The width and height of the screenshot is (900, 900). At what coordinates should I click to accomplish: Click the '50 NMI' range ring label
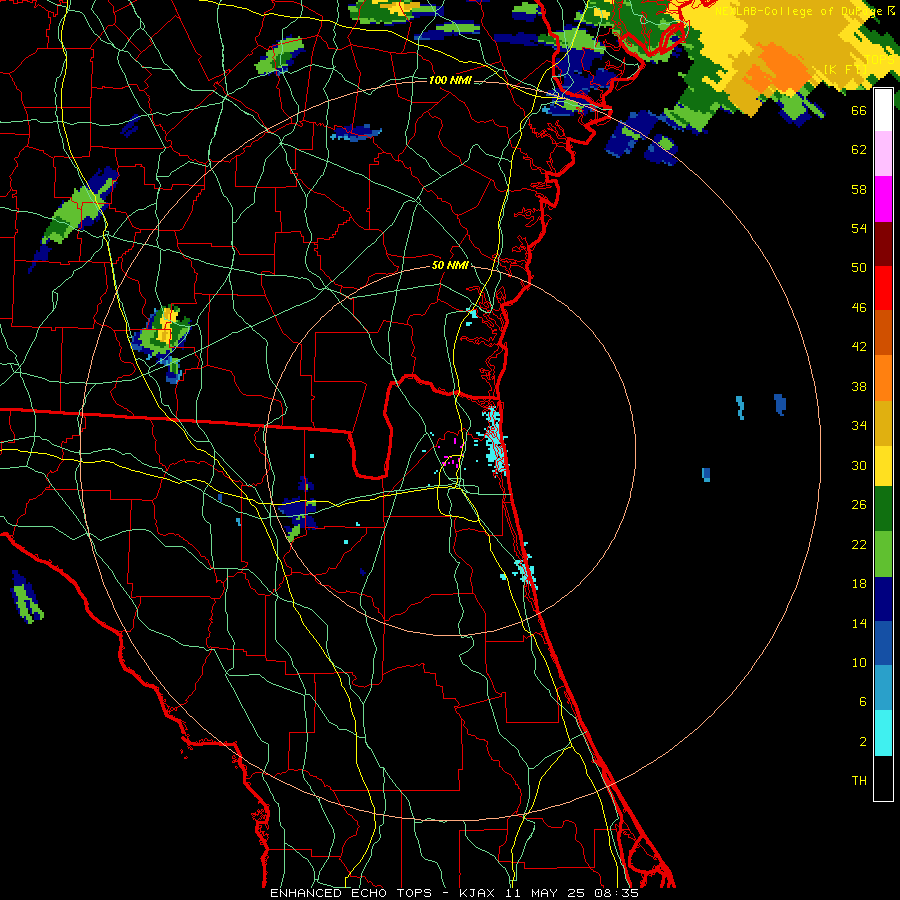tap(450, 265)
